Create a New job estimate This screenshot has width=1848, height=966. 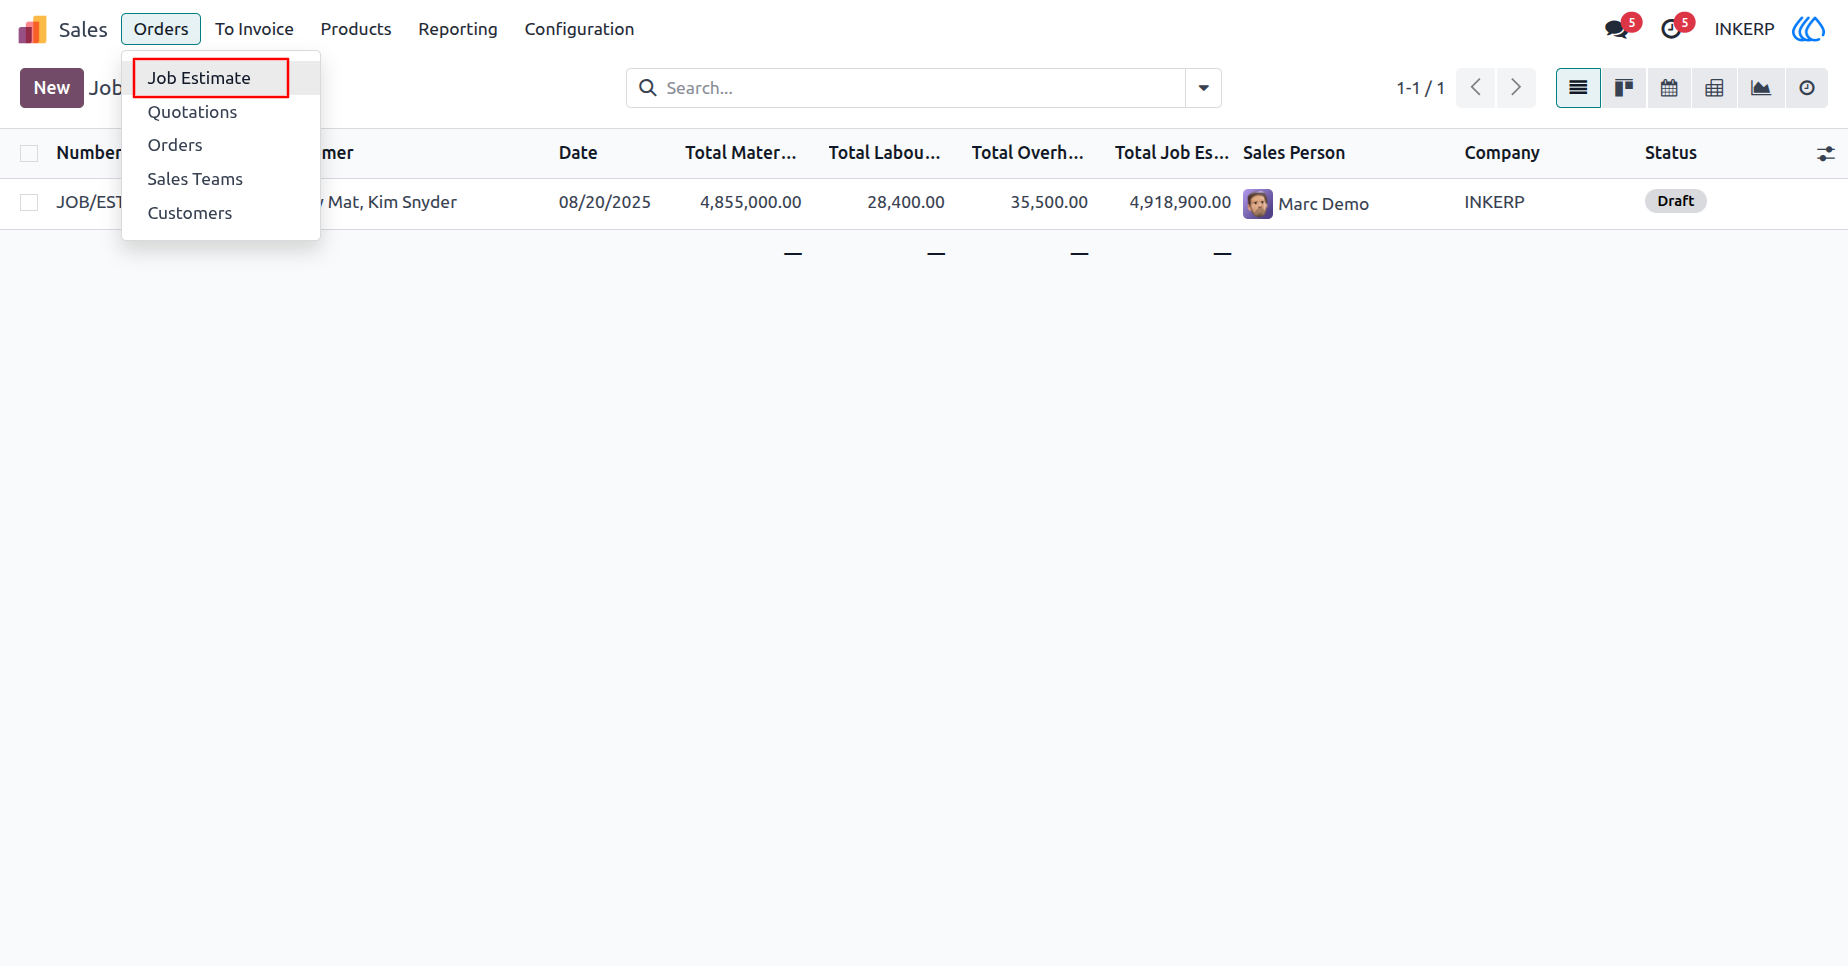52,88
